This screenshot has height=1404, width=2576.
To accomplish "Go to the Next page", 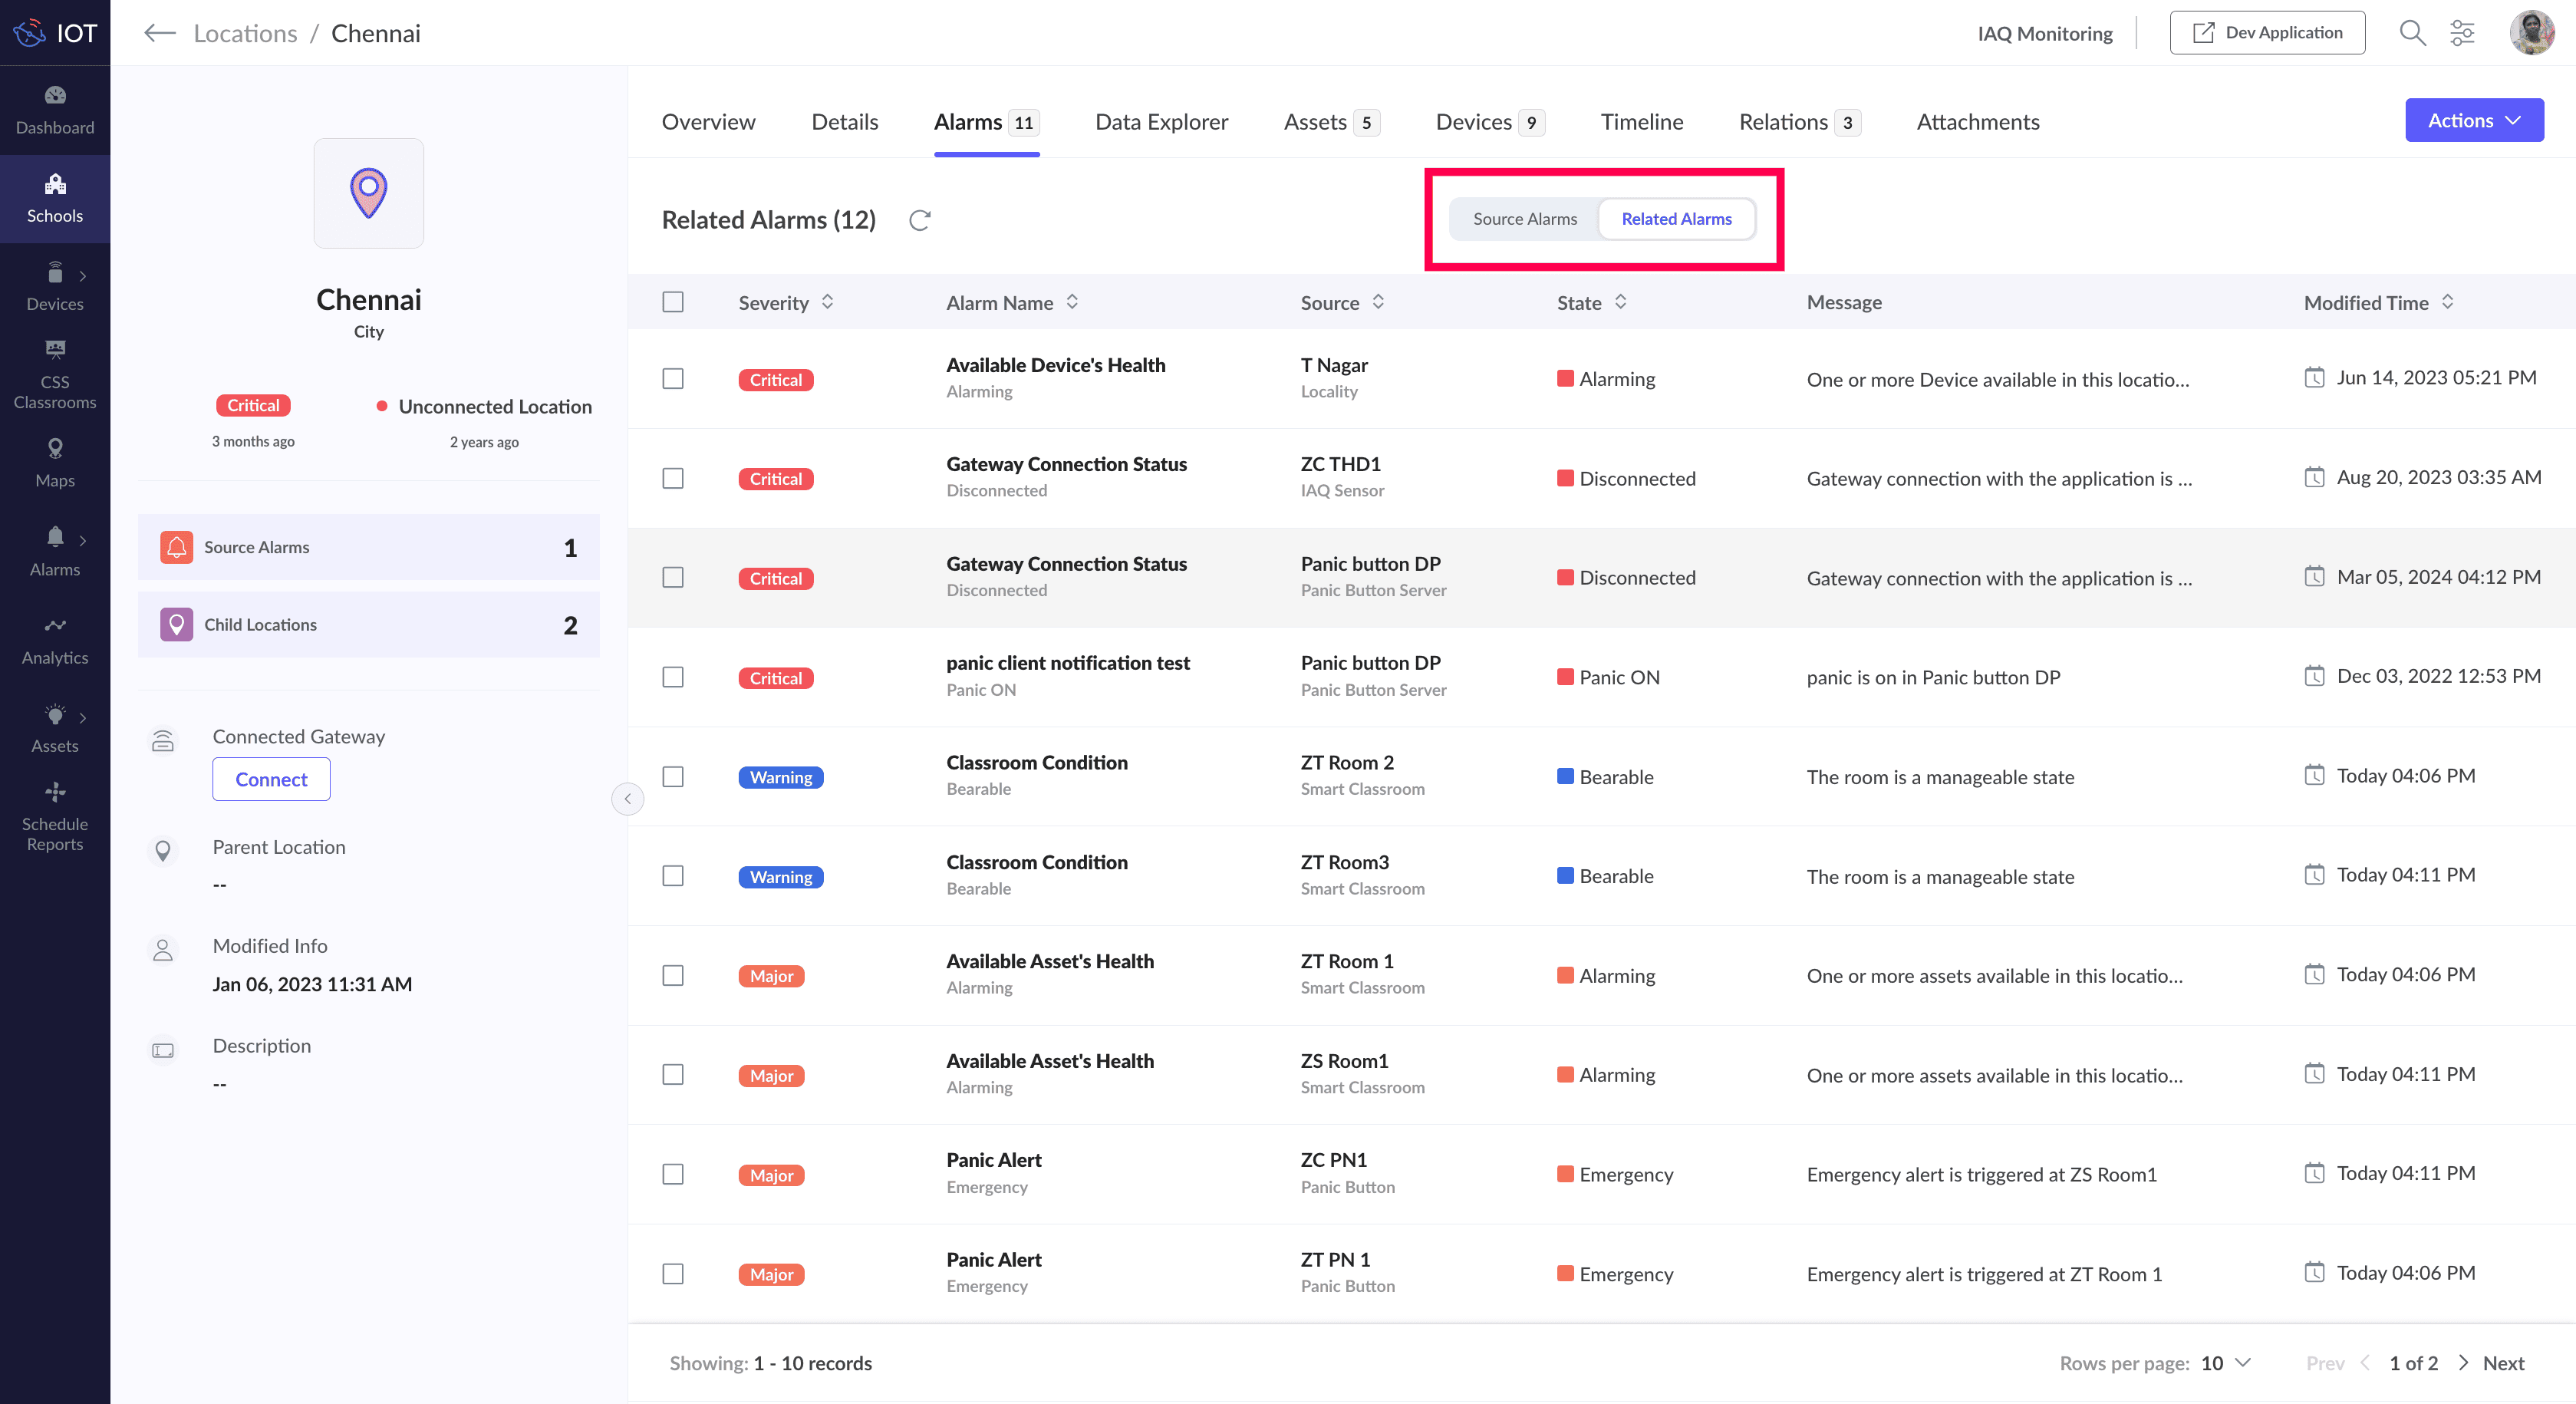I will coord(2502,1363).
